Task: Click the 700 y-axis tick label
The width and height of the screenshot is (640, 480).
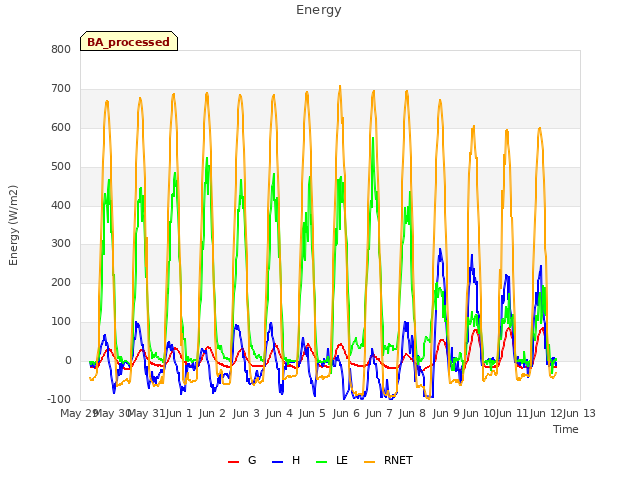Action: point(61,89)
